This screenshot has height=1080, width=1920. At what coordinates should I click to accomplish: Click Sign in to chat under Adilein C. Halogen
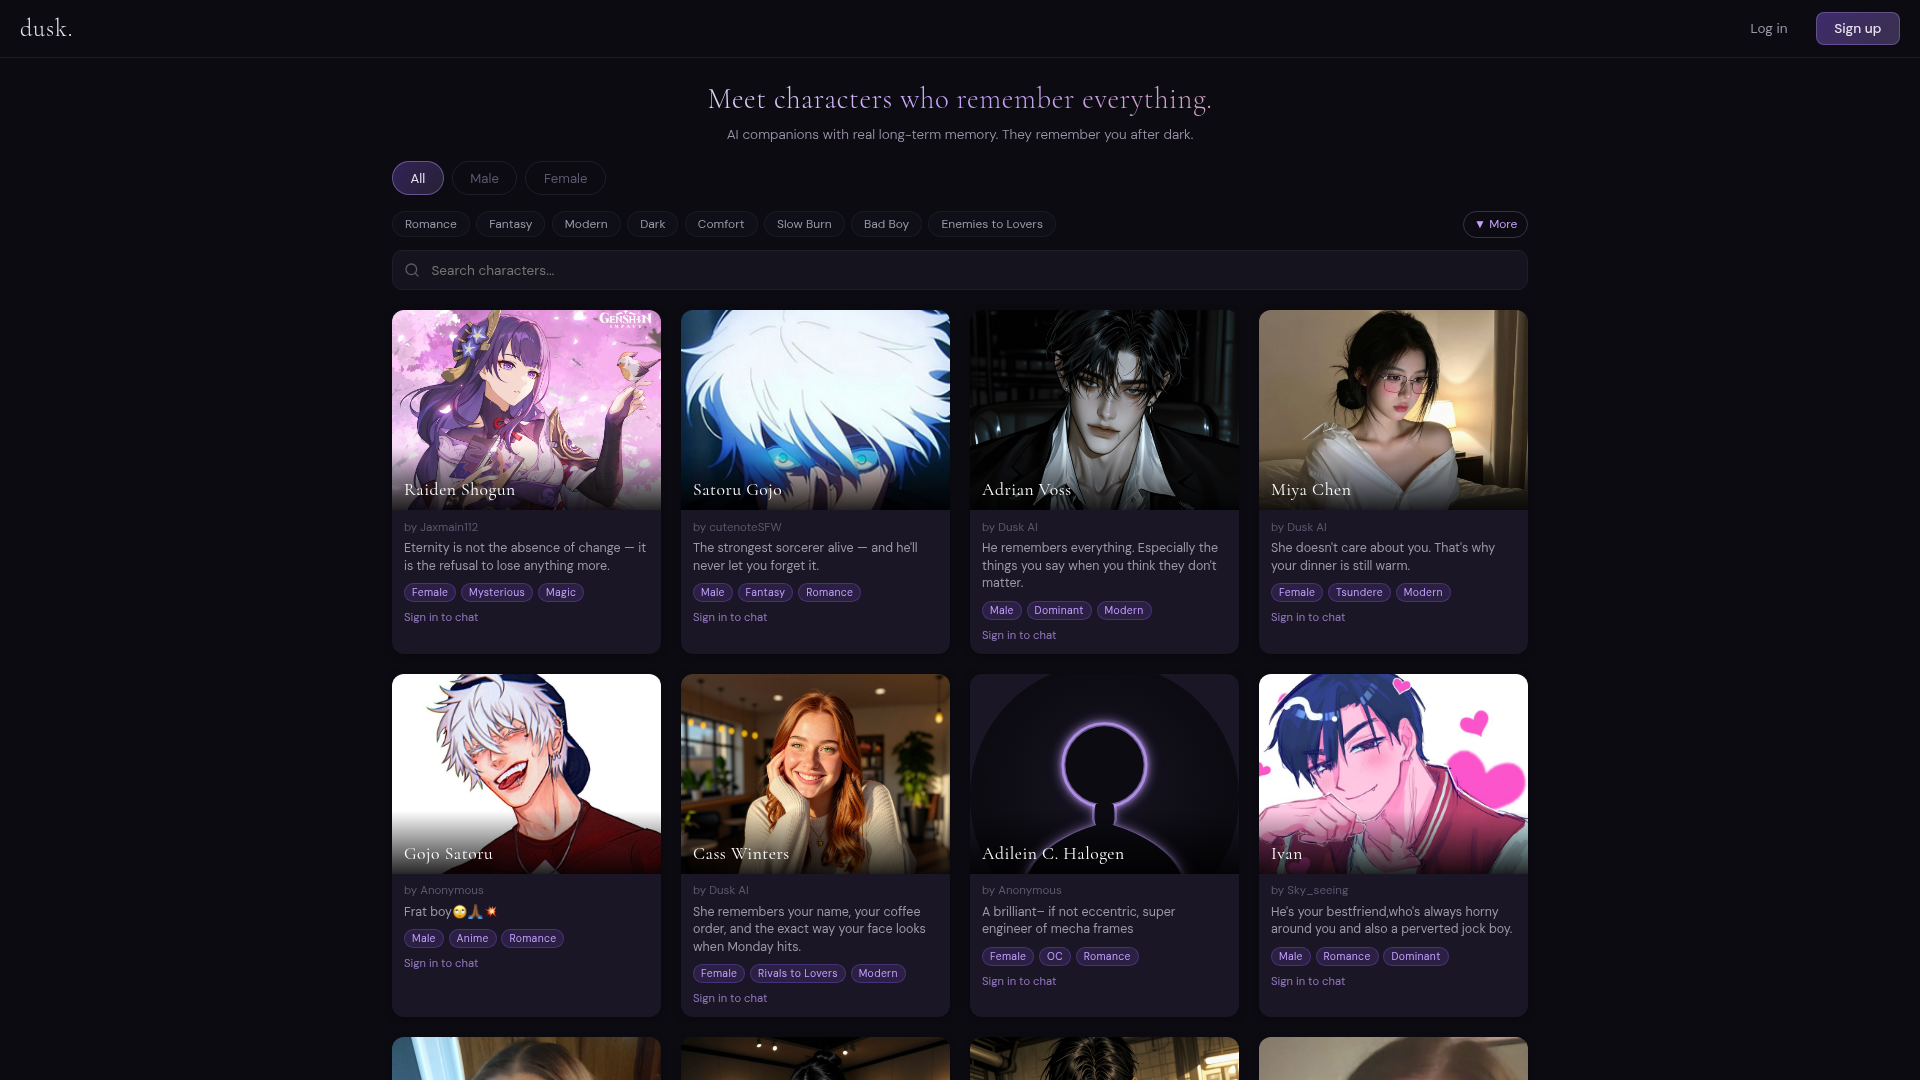1019,981
